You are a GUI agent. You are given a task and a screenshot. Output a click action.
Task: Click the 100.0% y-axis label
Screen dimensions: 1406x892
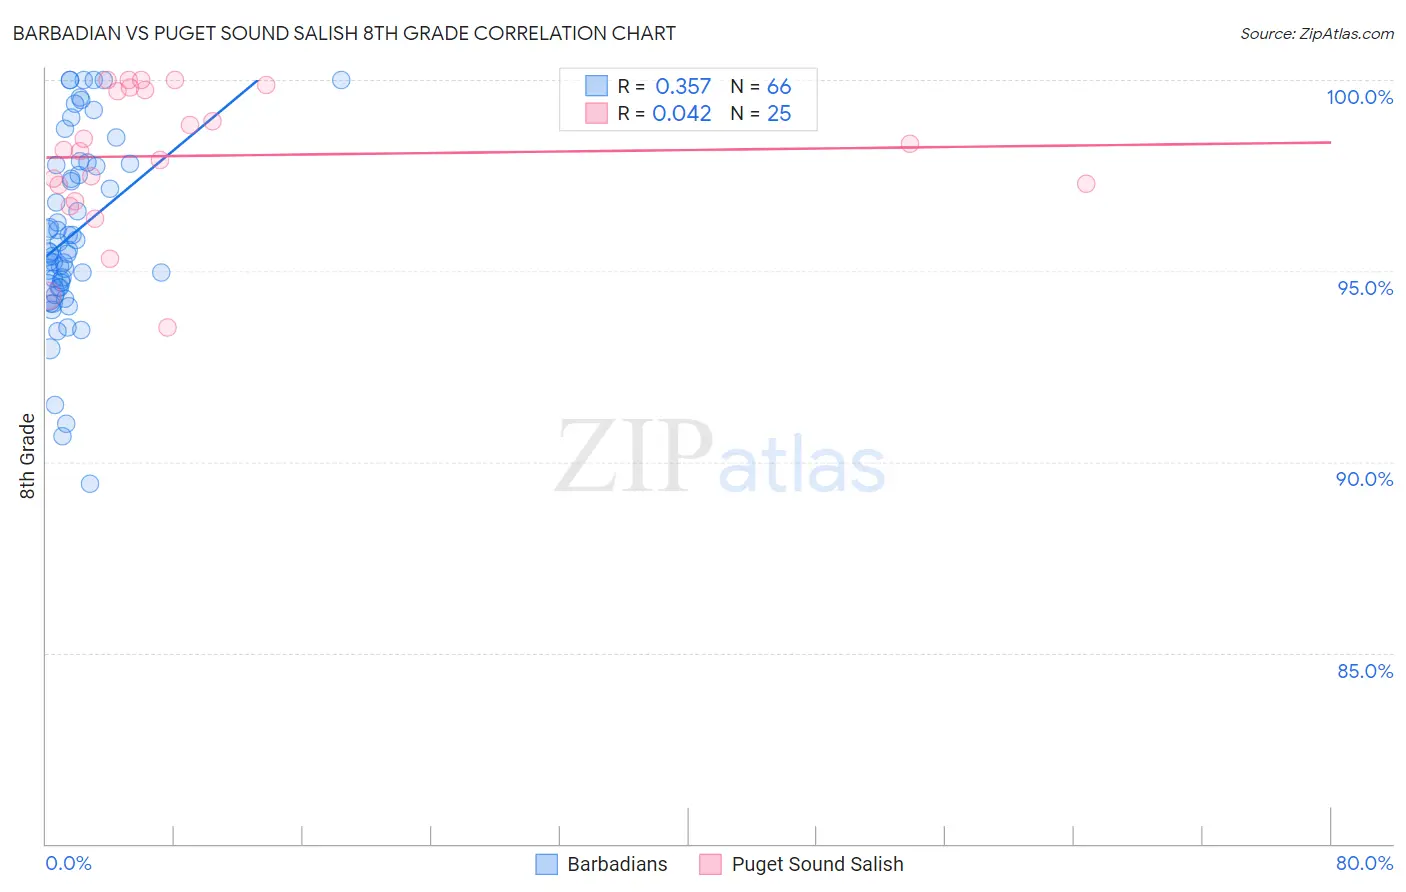click(x=1360, y=97)
